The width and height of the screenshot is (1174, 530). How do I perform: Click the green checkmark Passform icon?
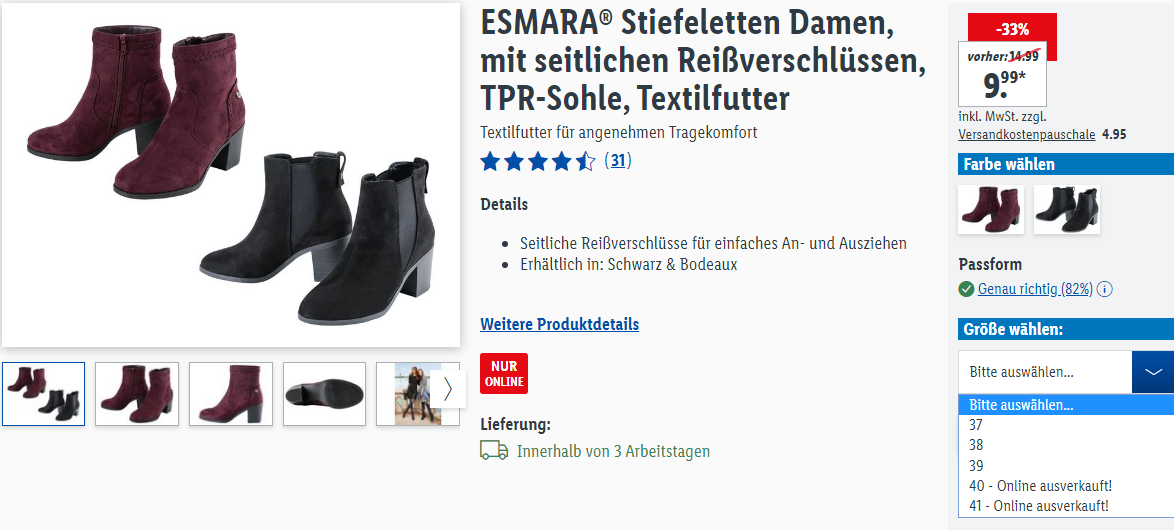pyautogui.click(x=966, y=289)
